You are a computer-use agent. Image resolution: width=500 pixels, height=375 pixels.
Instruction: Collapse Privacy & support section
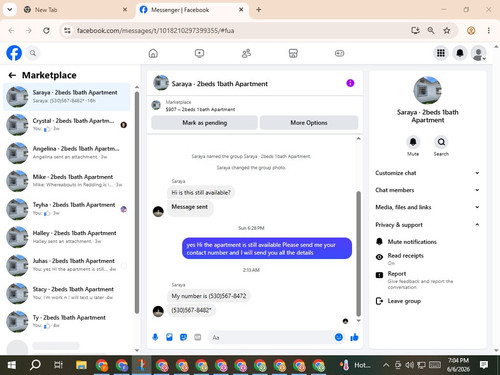[x=427, y=225]
